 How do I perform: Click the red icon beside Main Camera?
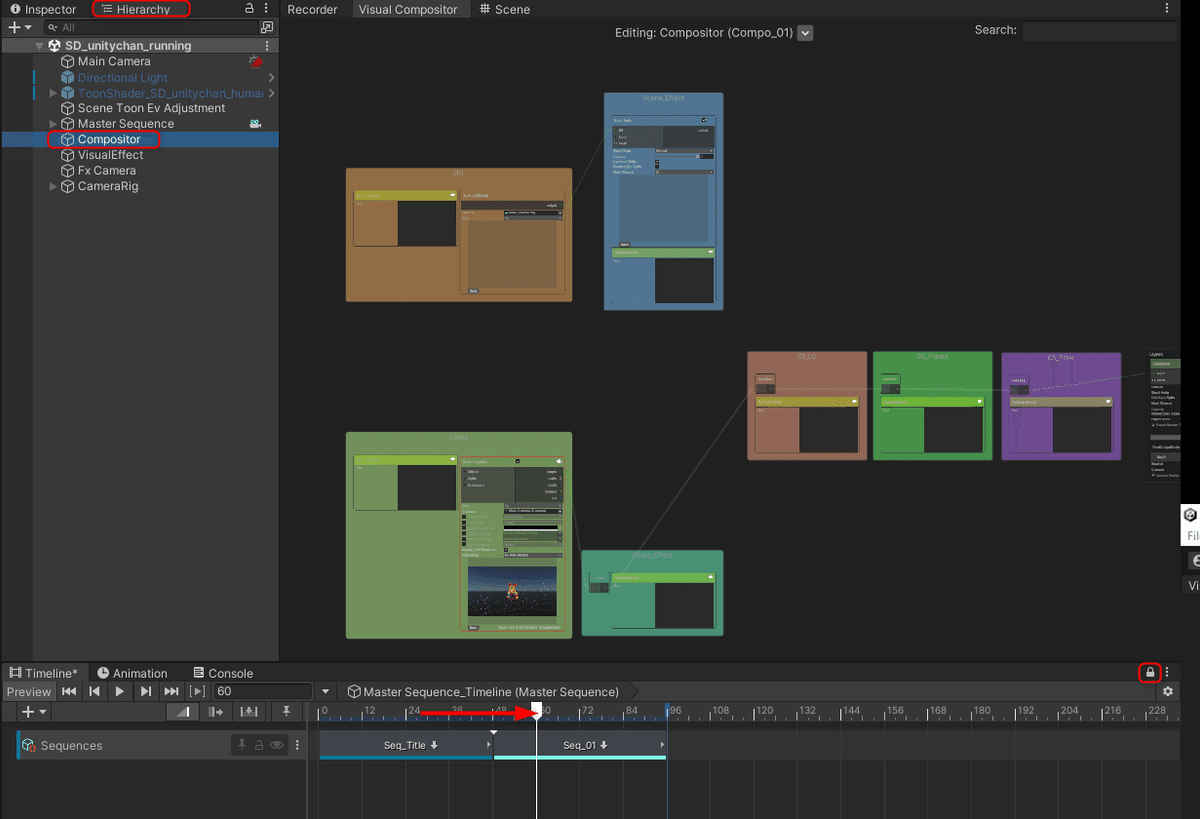(256, 62)
